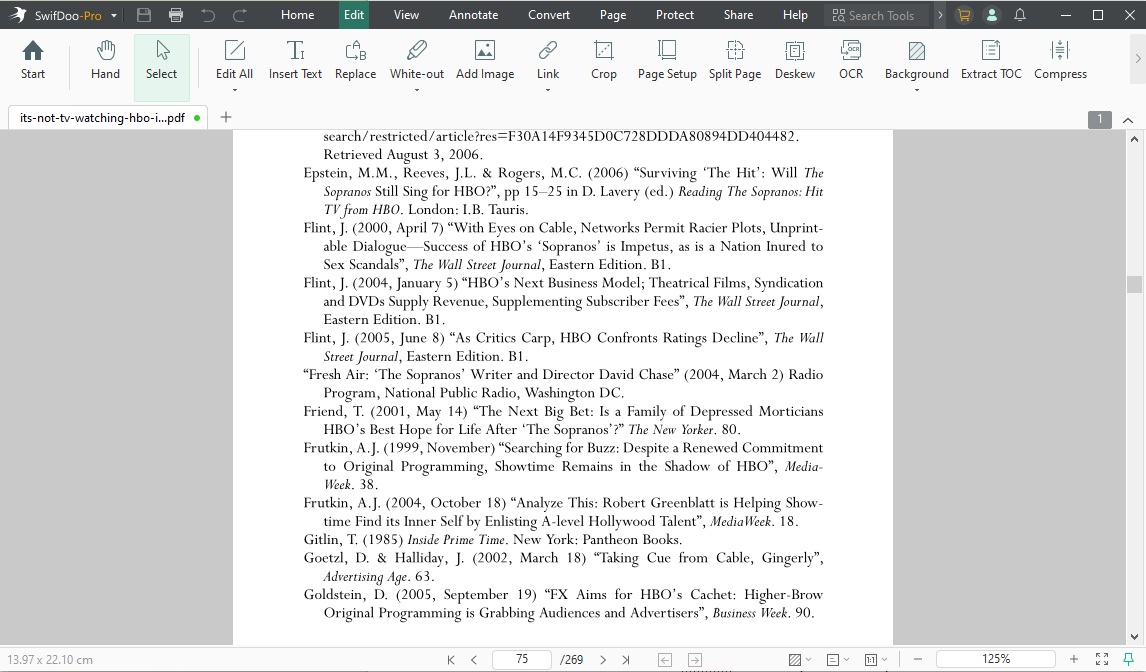Redo the last action
The width and height of the screenshot is (1146, 672).
coord(239,15)
